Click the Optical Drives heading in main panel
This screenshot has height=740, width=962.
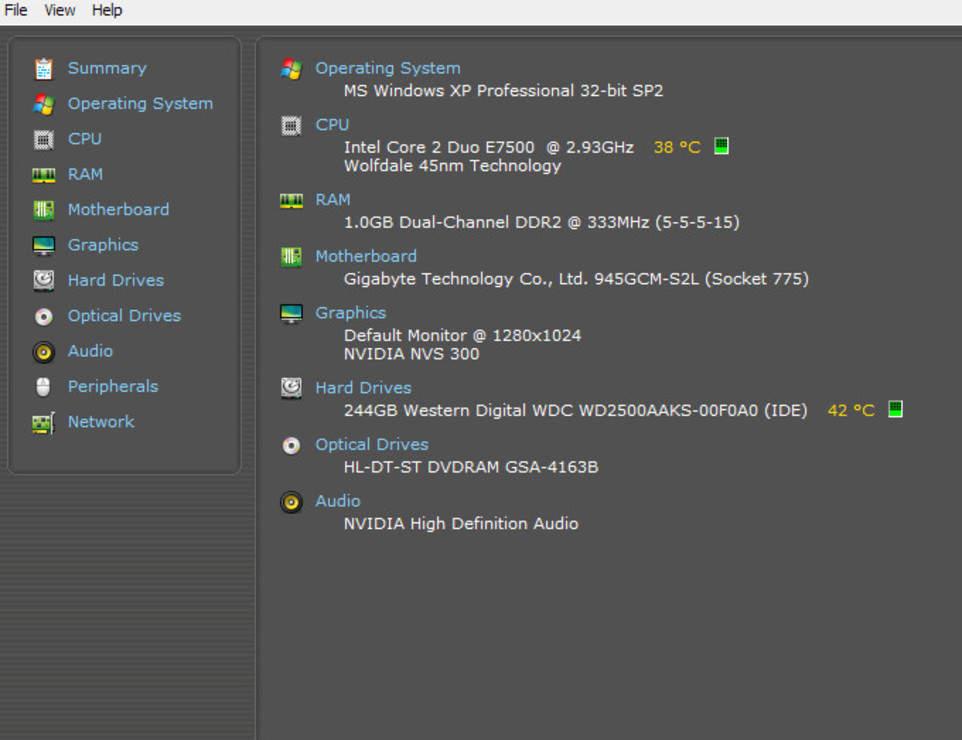click(372, 444)
